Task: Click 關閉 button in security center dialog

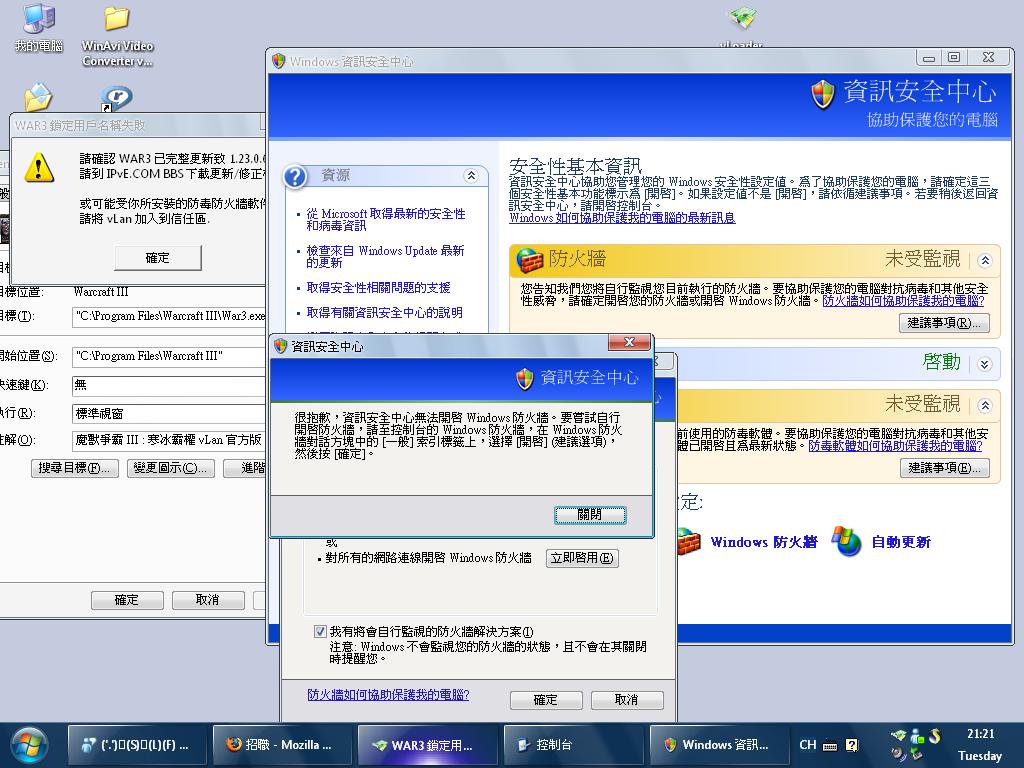Action: [590, 515]
